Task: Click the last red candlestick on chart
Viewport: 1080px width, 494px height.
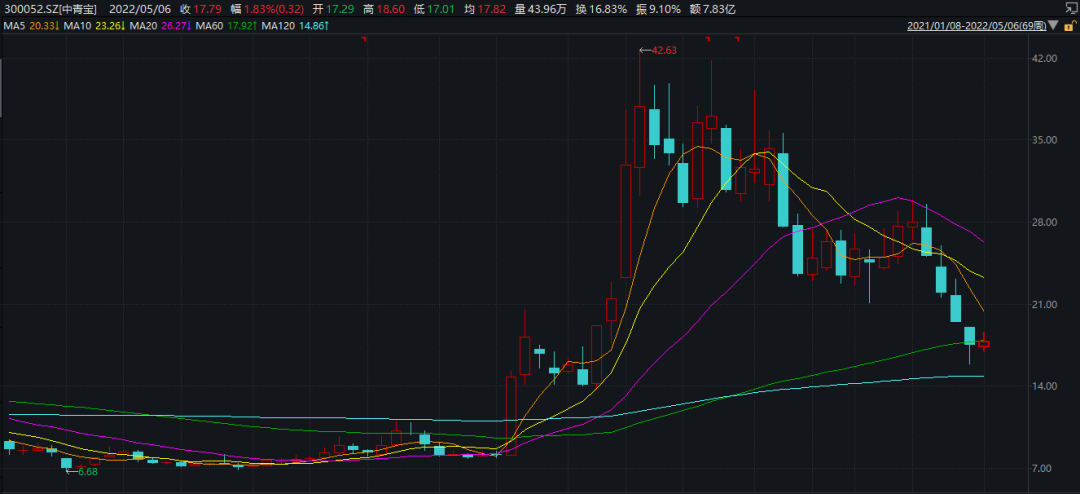Action: [984, 343]
